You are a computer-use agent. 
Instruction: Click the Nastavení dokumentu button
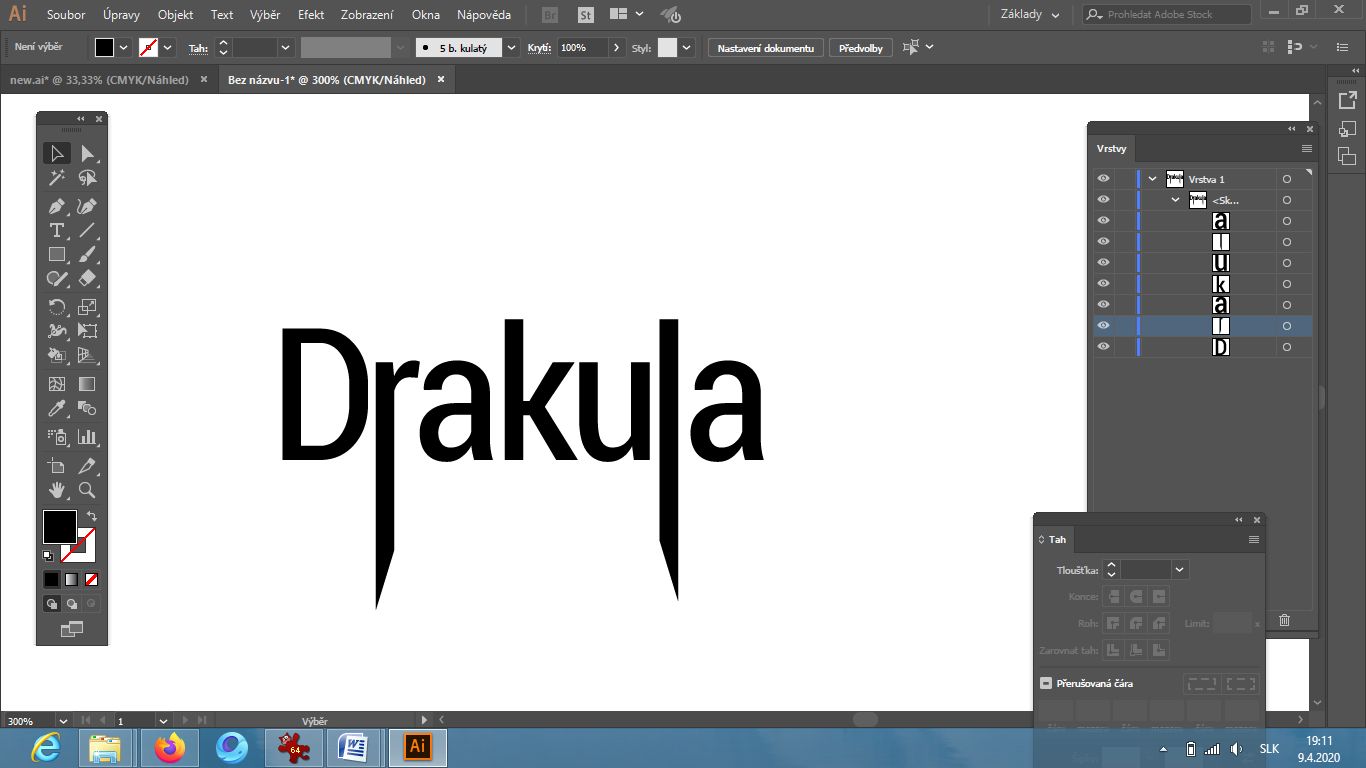(x=765, y=47)
